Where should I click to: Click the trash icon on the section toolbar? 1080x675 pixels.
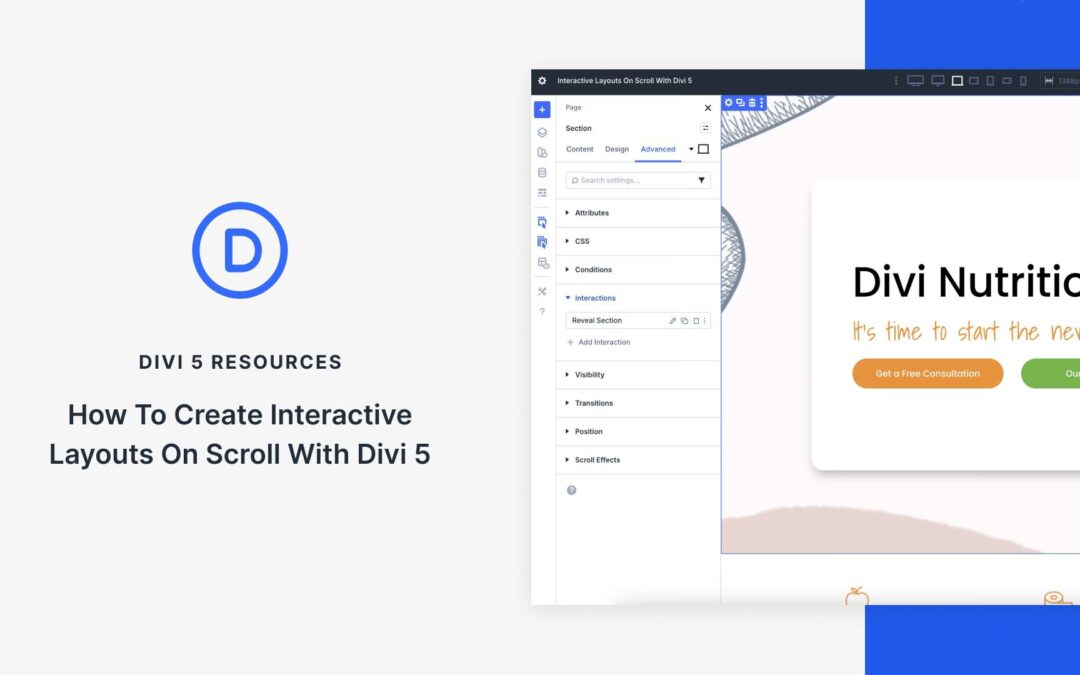click(752, 102)
